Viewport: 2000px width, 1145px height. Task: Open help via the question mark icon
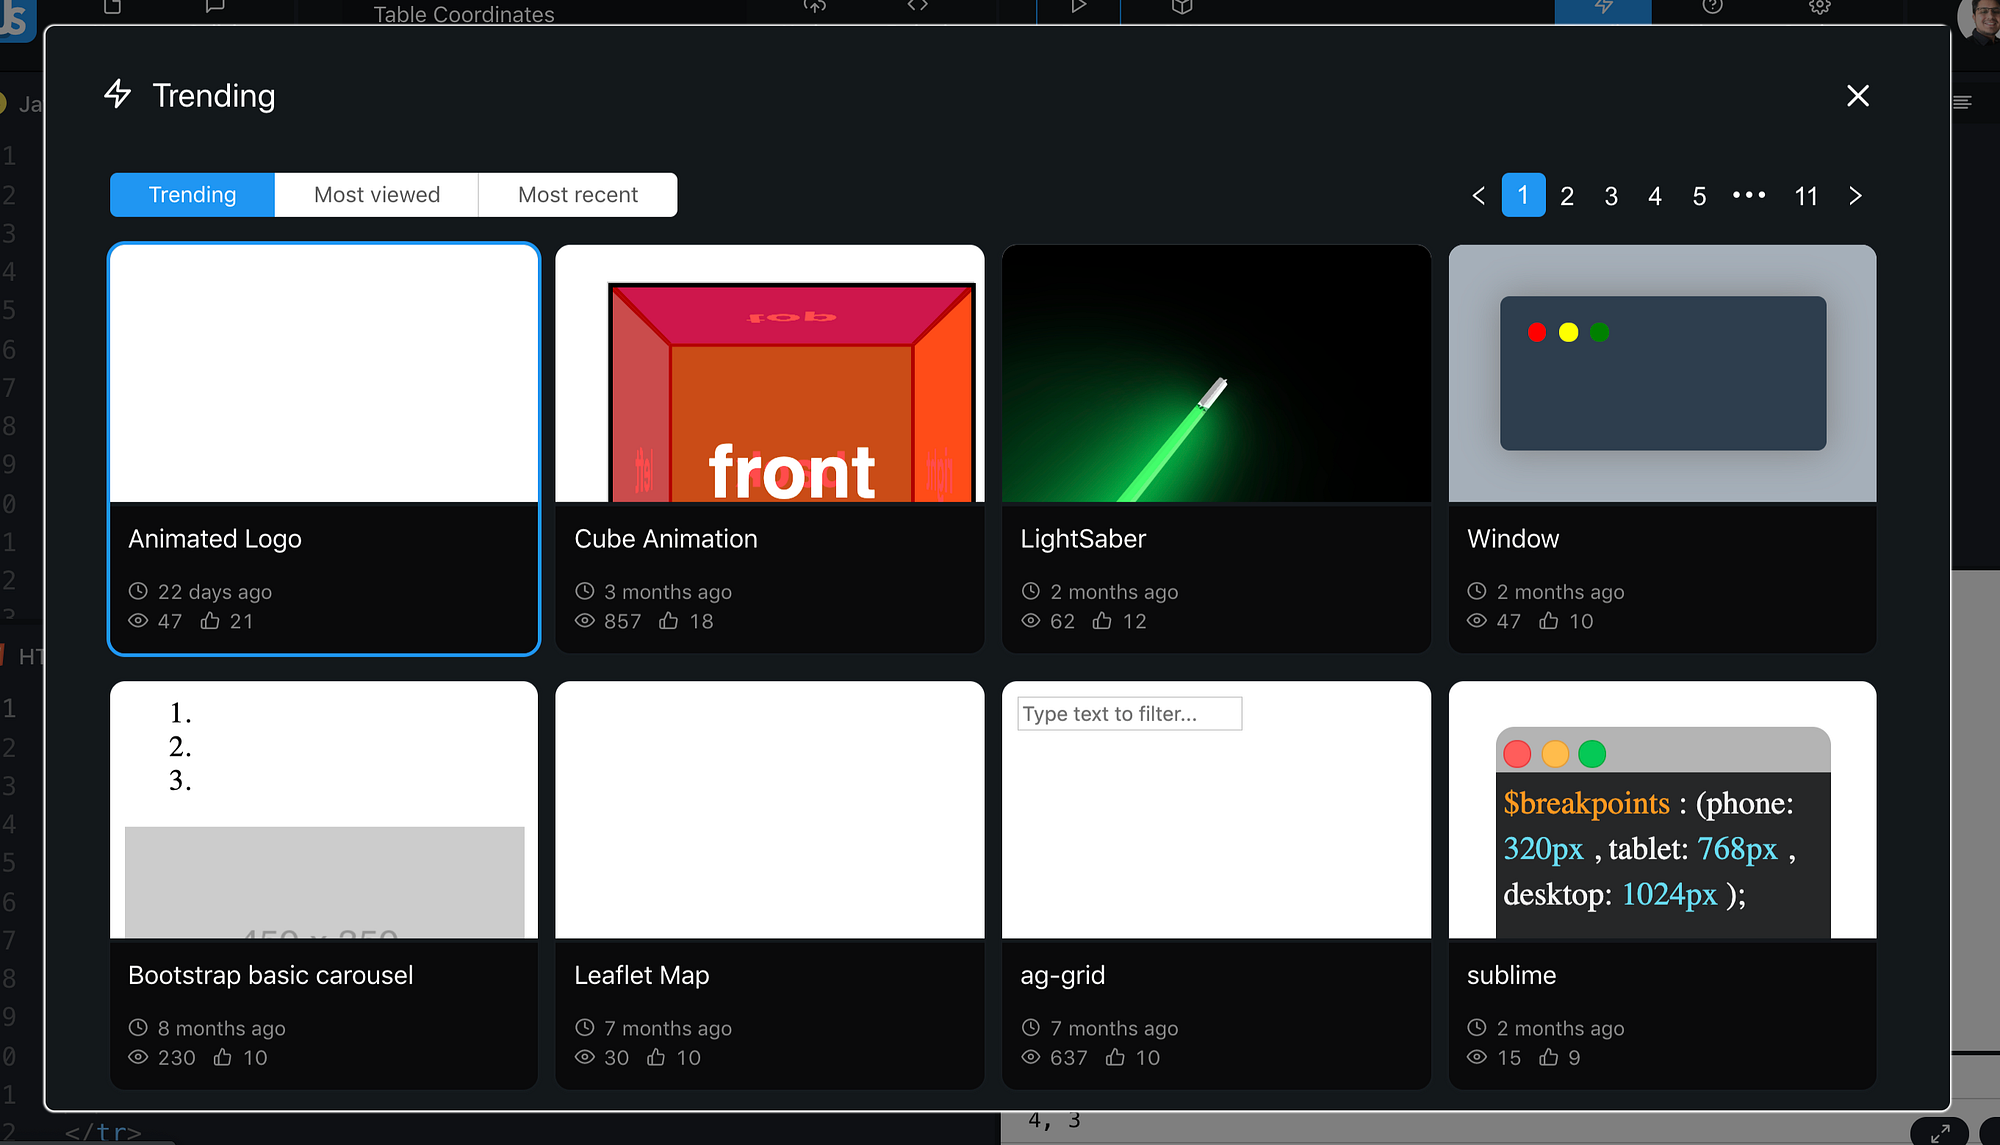point(1711,6)
